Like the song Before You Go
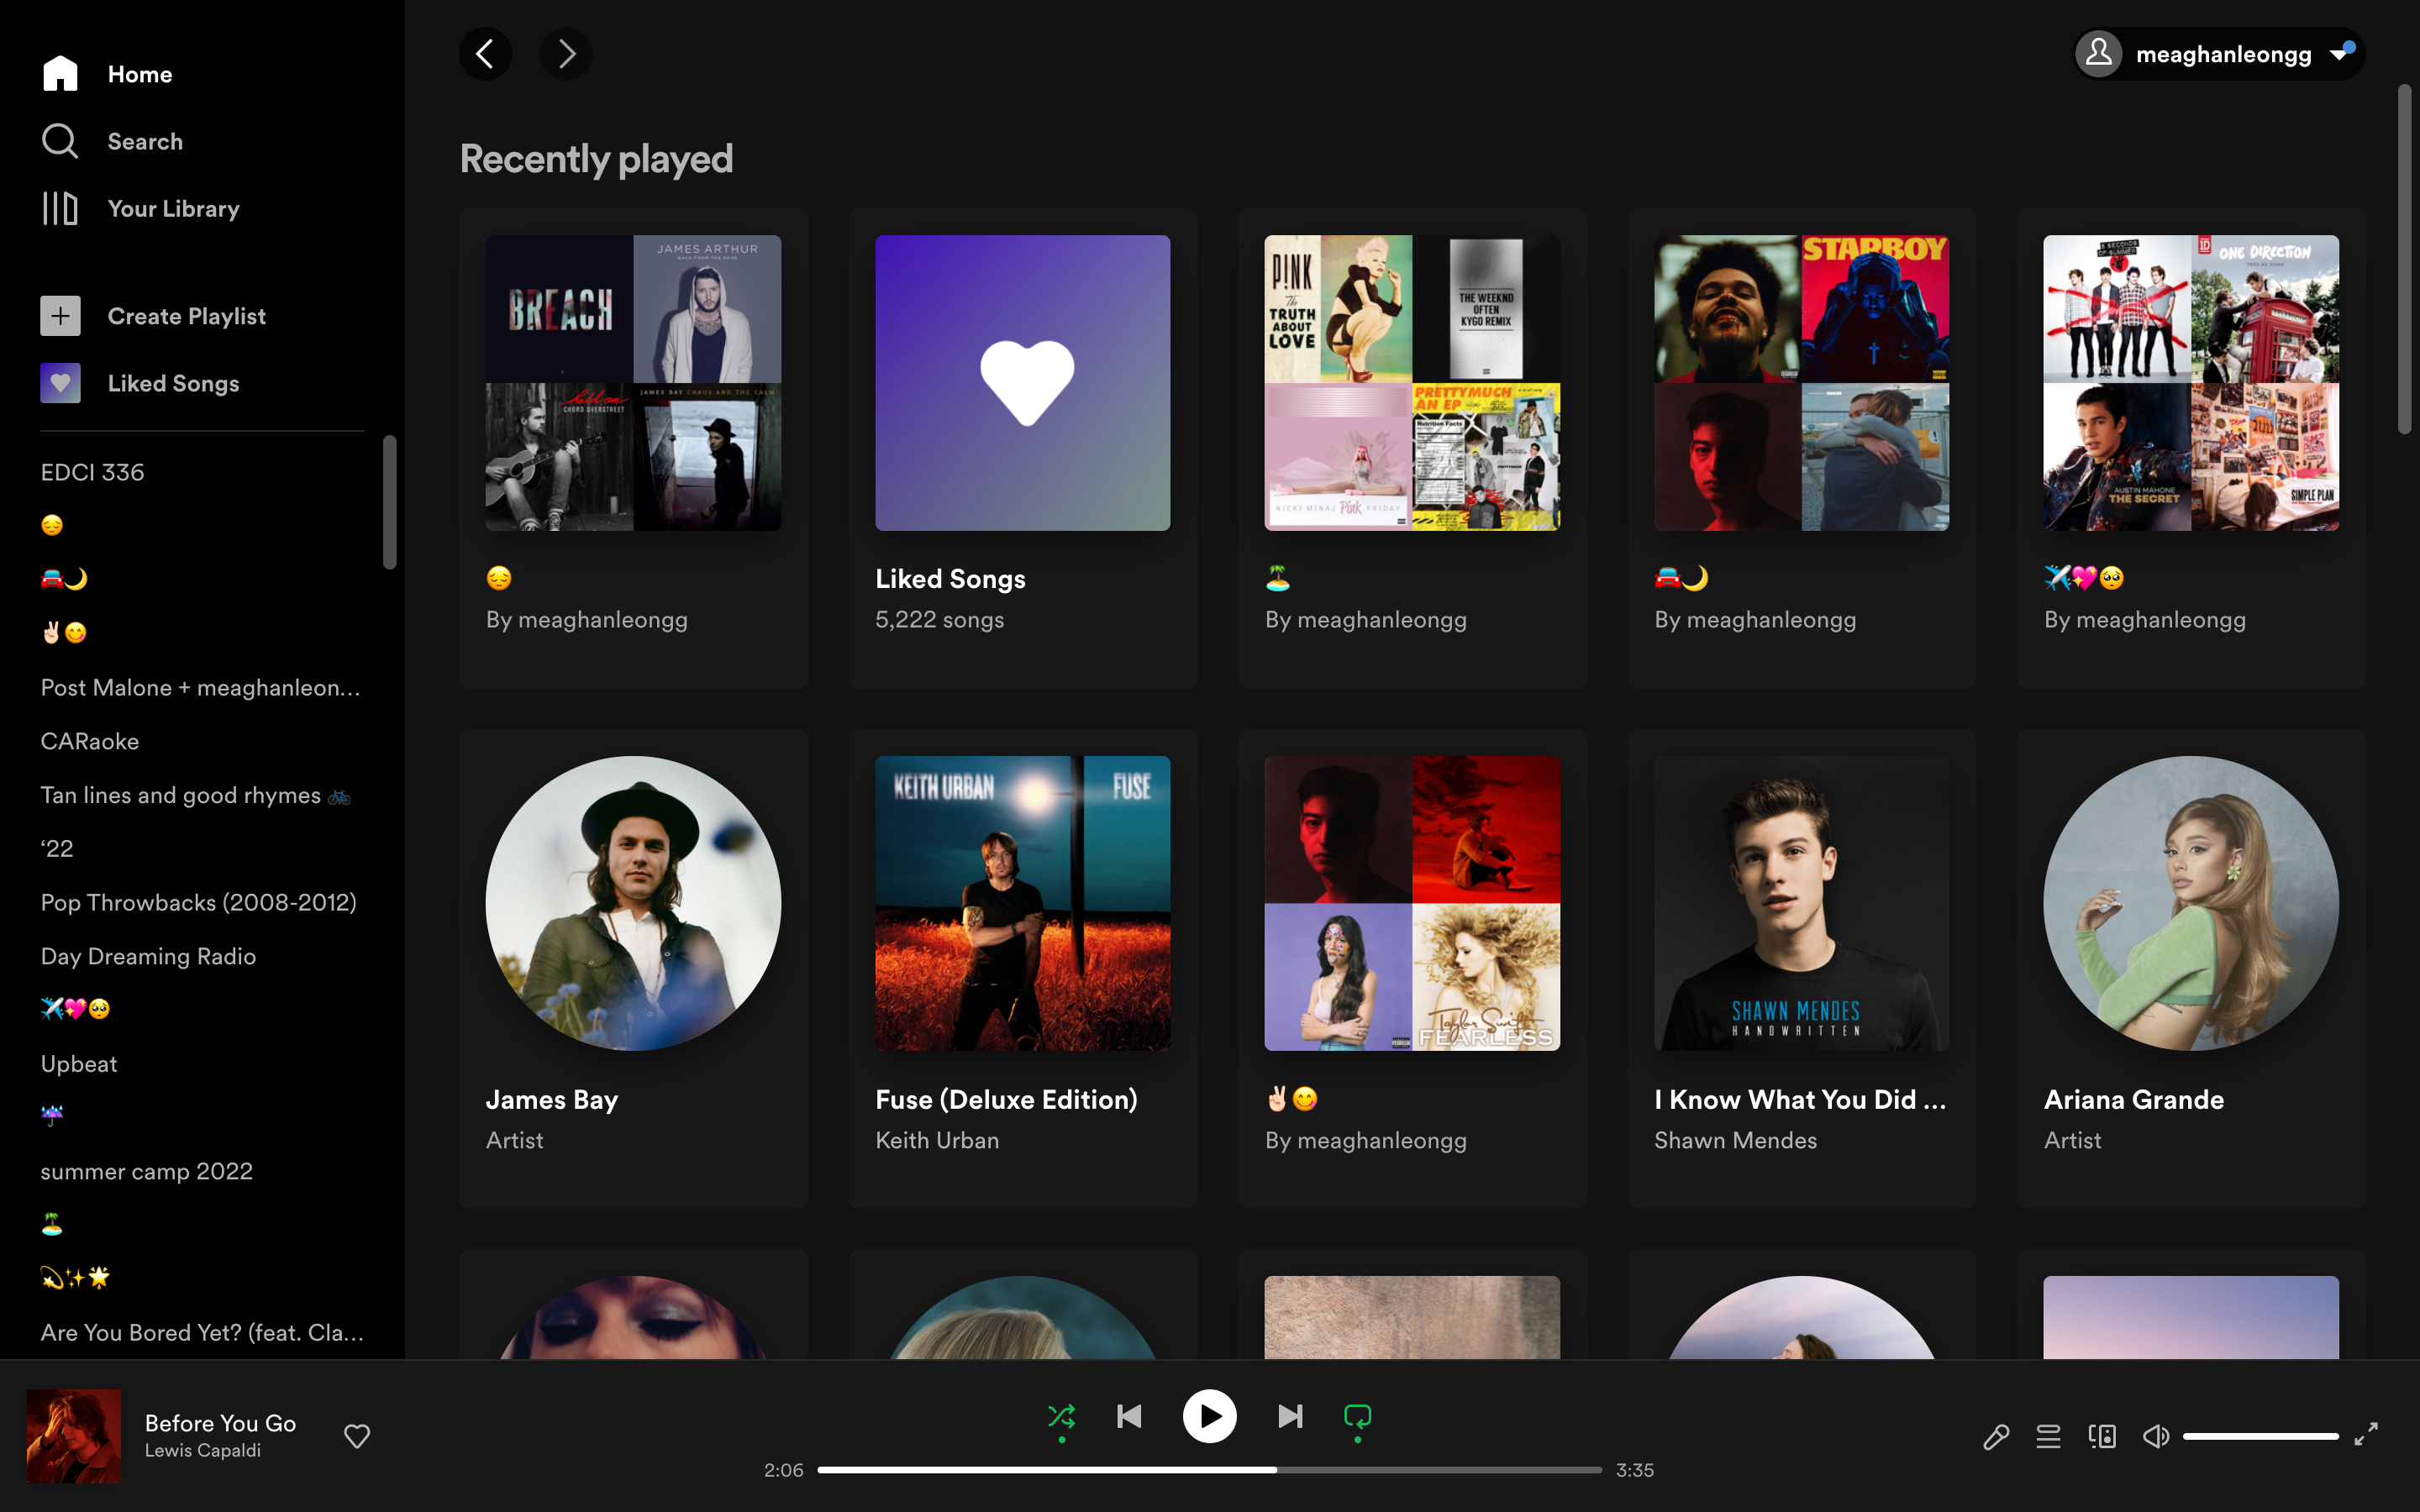Image resolution: width=2420 pixels, height=1512 pixels. (357, 1436)
